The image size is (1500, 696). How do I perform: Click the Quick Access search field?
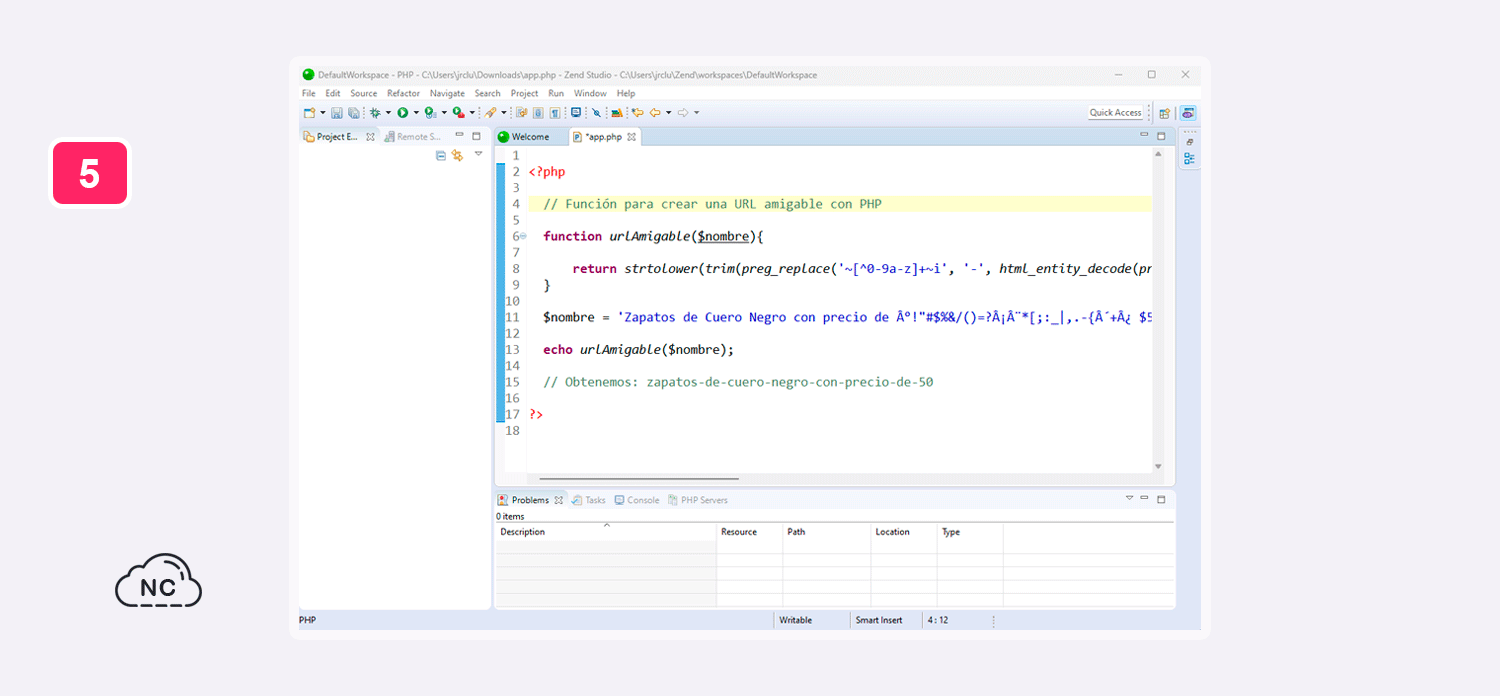pyautogui.click(x=1116, y=113)
